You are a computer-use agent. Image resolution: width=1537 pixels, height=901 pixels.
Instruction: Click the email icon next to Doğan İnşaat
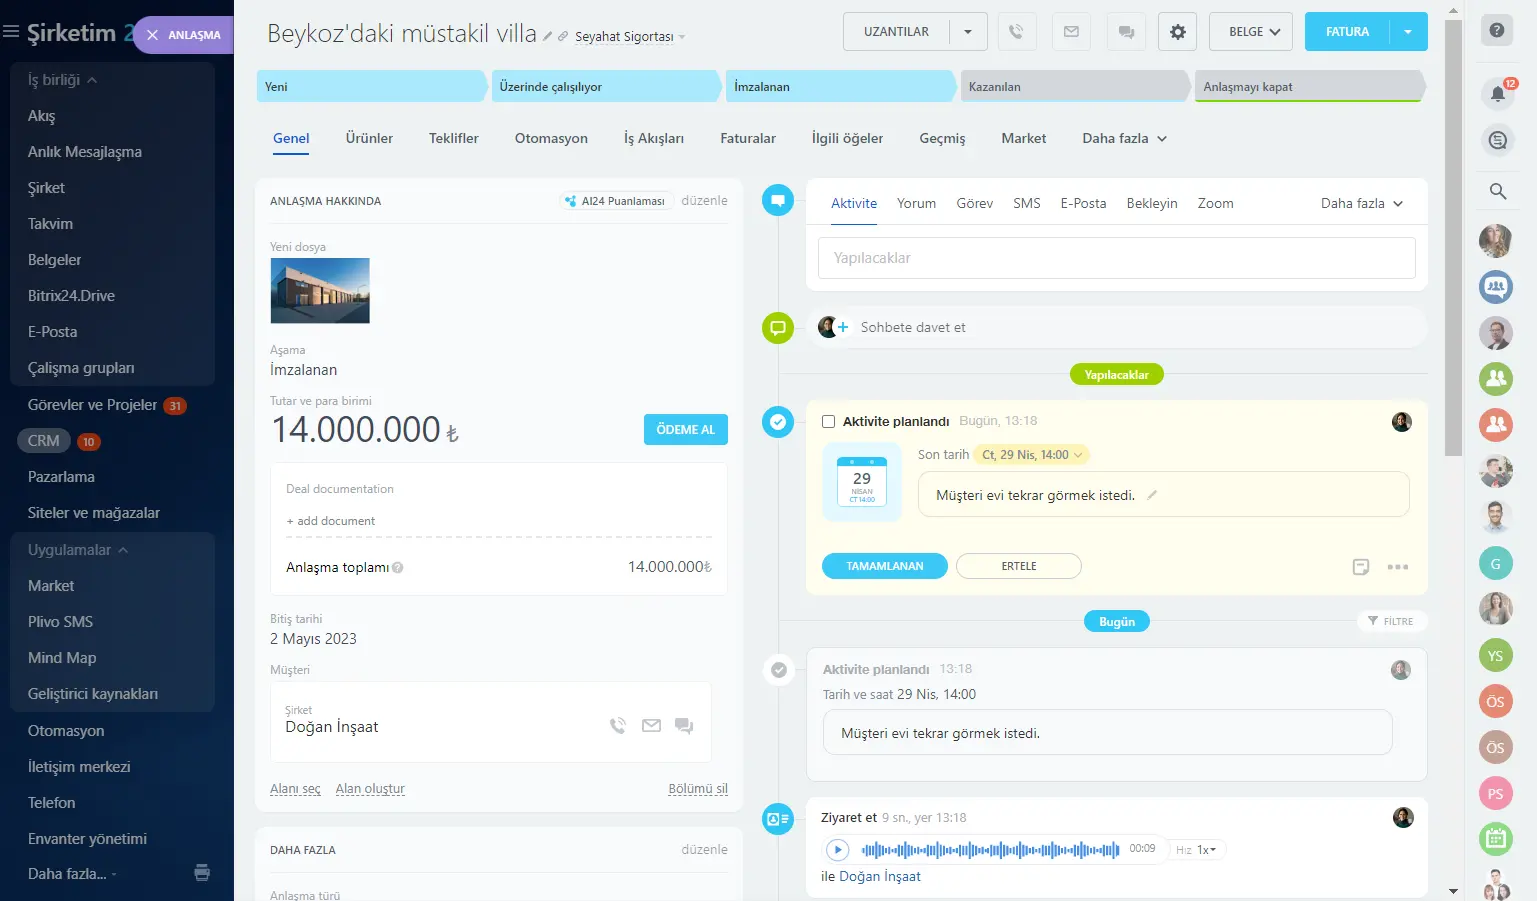(x=651, y=726)
